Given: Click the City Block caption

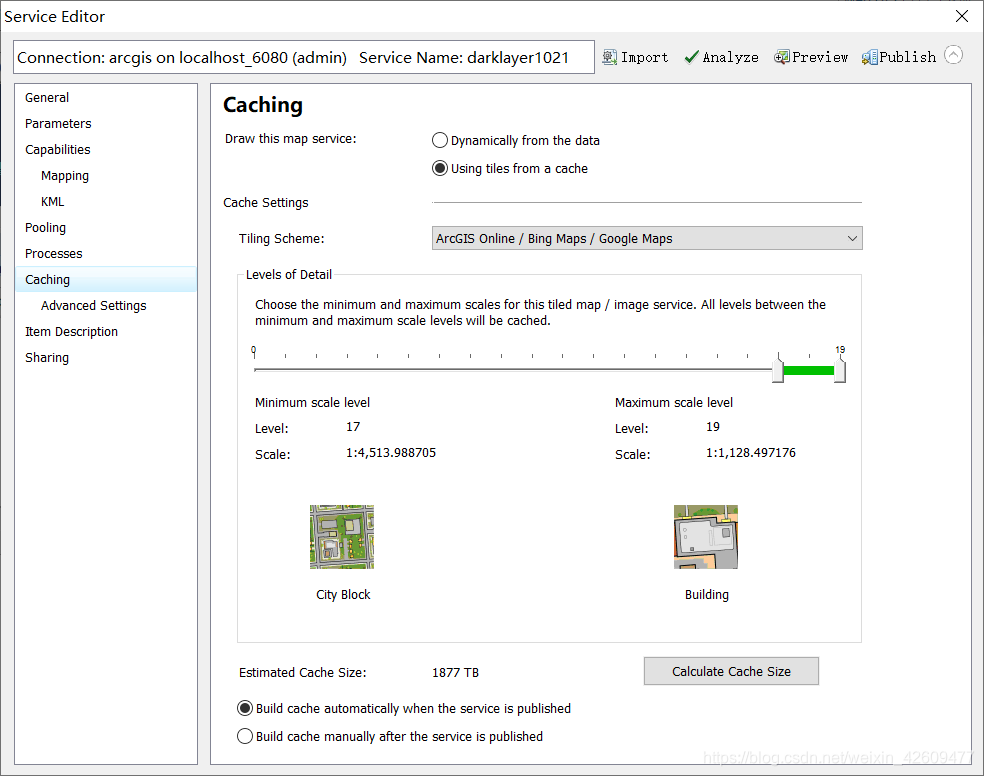Looking at the screenshot, I should pos(343,595).
